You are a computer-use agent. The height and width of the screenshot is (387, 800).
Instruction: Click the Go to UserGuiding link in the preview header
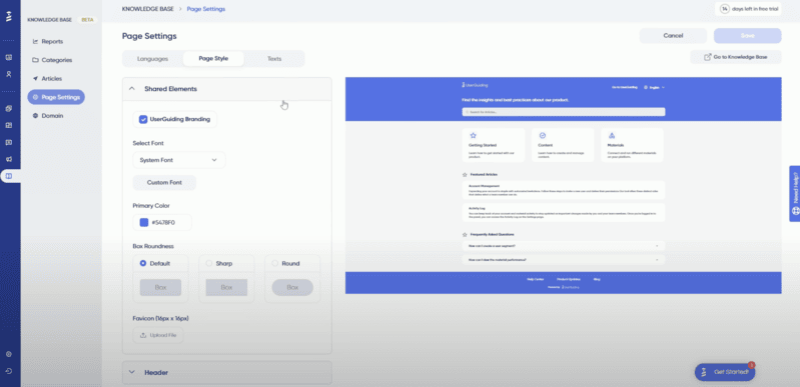pyautogui.click(x=625, y=87)
